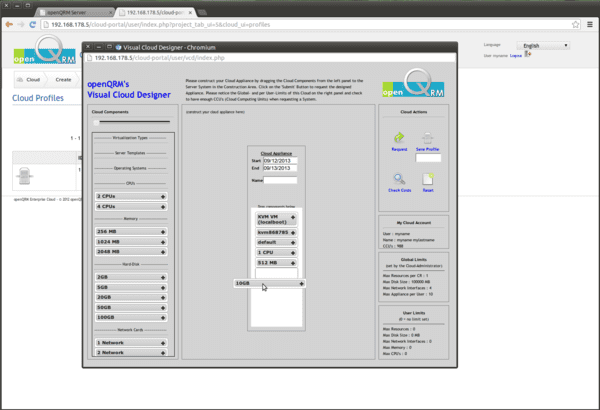600x410 pixels.
Task: Click the openQRM logo in the designer window
Action: [413, 83]
